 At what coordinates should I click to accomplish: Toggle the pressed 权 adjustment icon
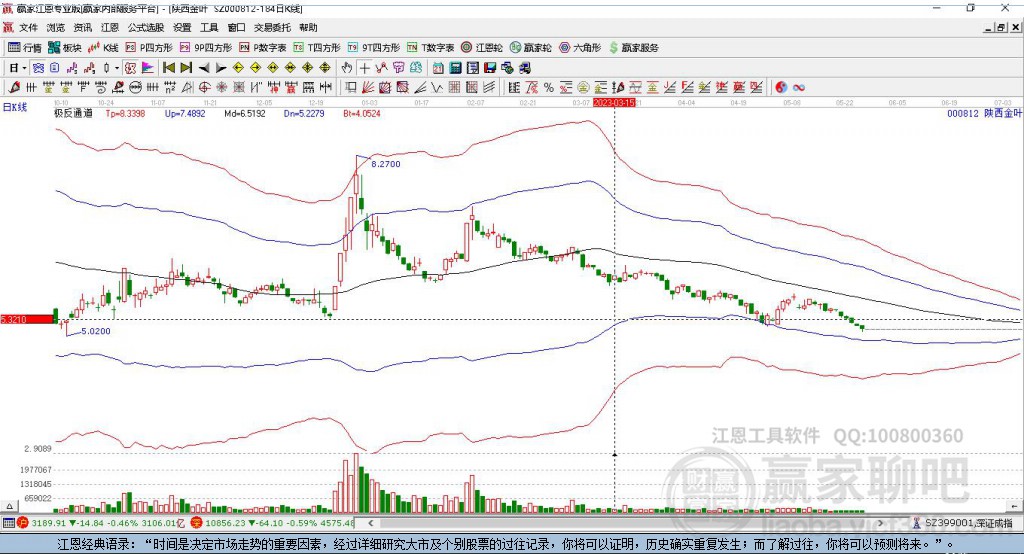coord(131,68)
